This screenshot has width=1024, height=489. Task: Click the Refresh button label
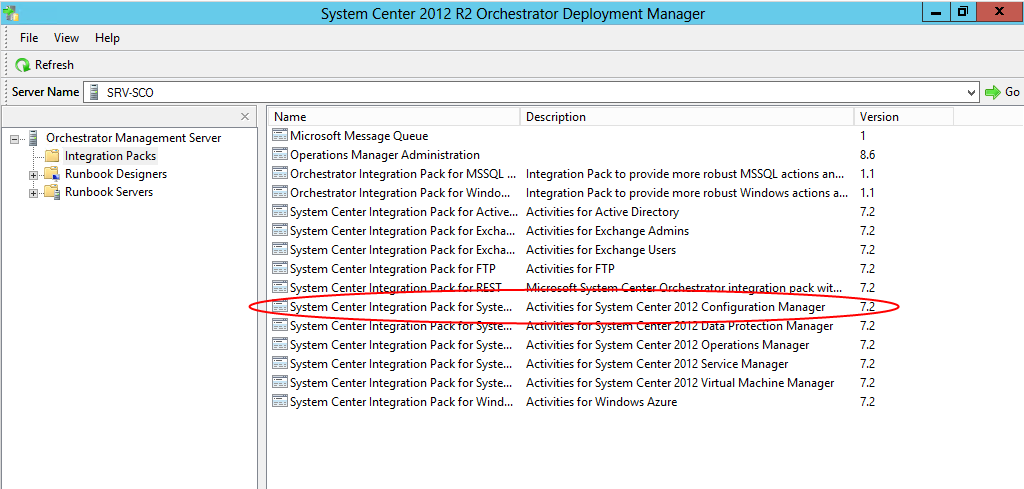54,65
